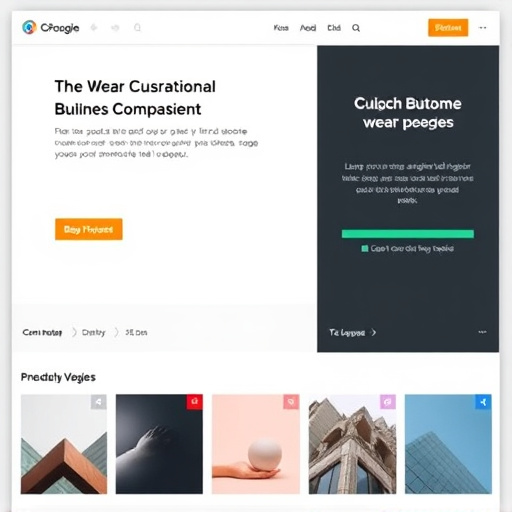Click the green progress bar in dark panel
The height and width of the screenshot is (512, 512).
(x=408, y=234)
